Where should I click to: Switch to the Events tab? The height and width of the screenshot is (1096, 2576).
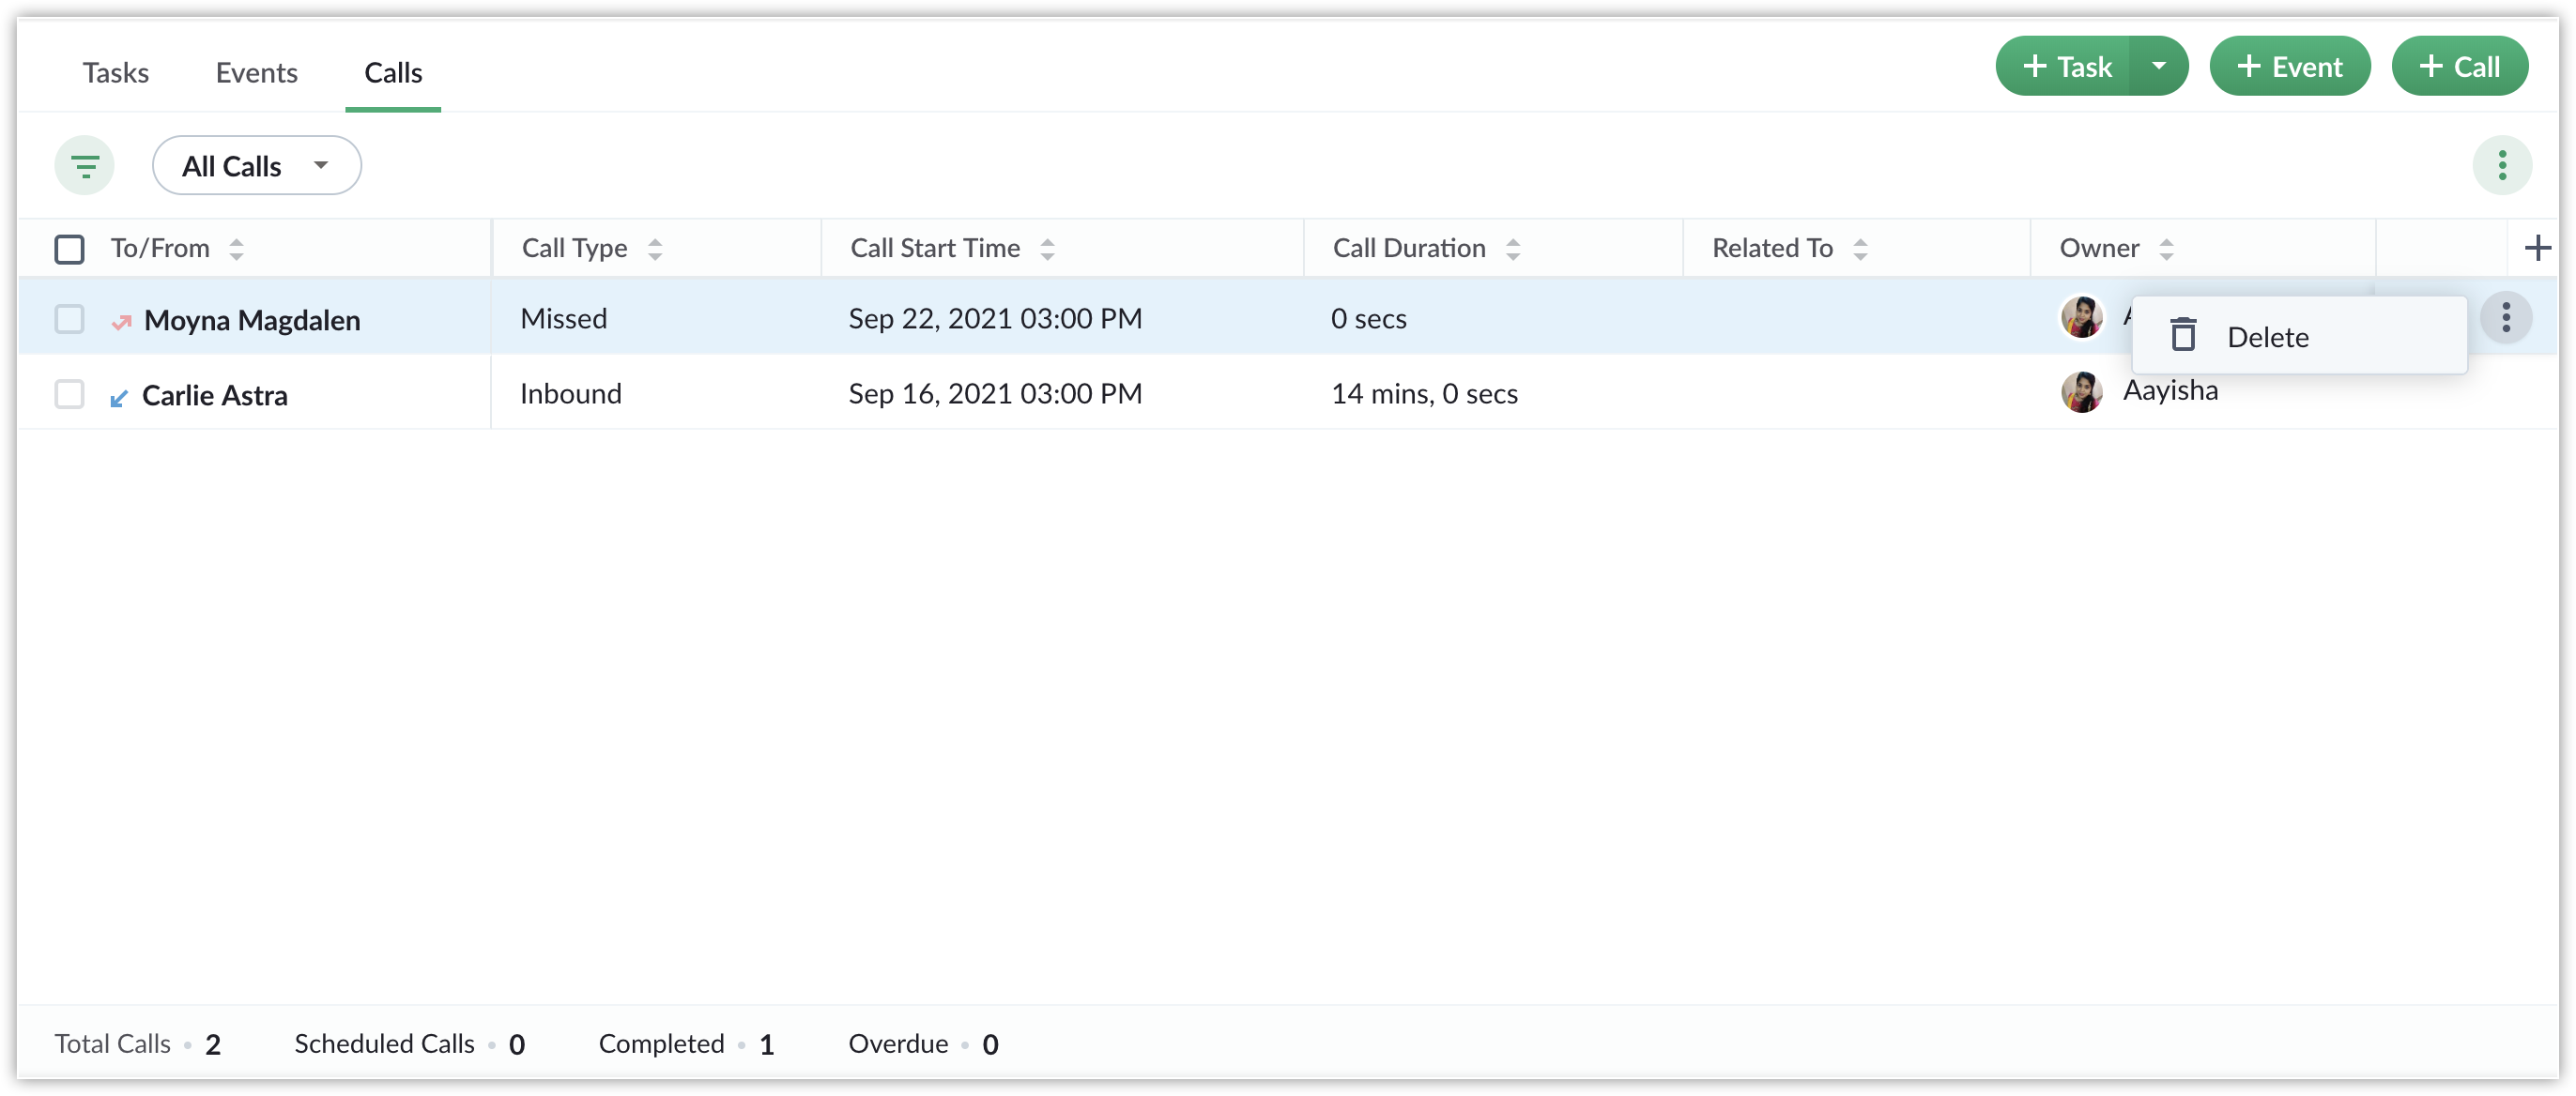pyautogui.click(x=256, y=72)
